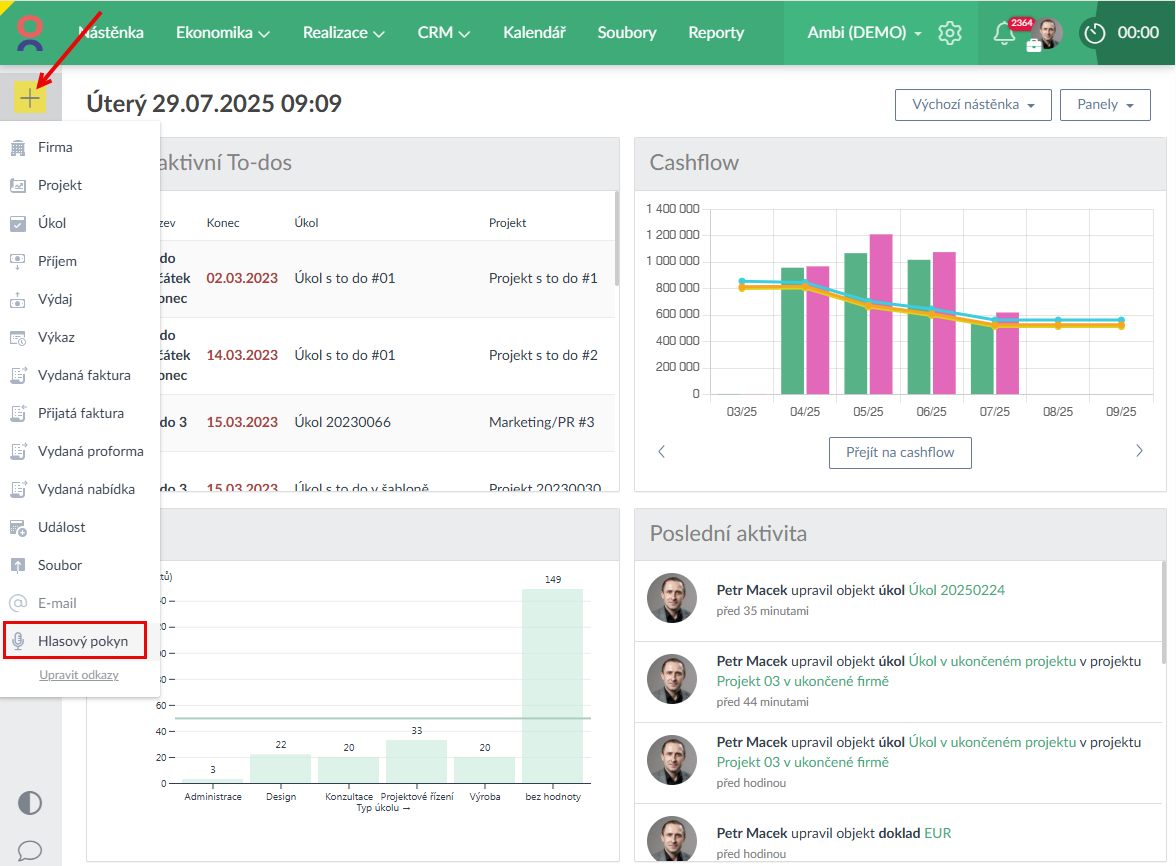Click the yellow plus quick-add button
The height and width of the screenshot is (866, 1176).
point(30,98)
